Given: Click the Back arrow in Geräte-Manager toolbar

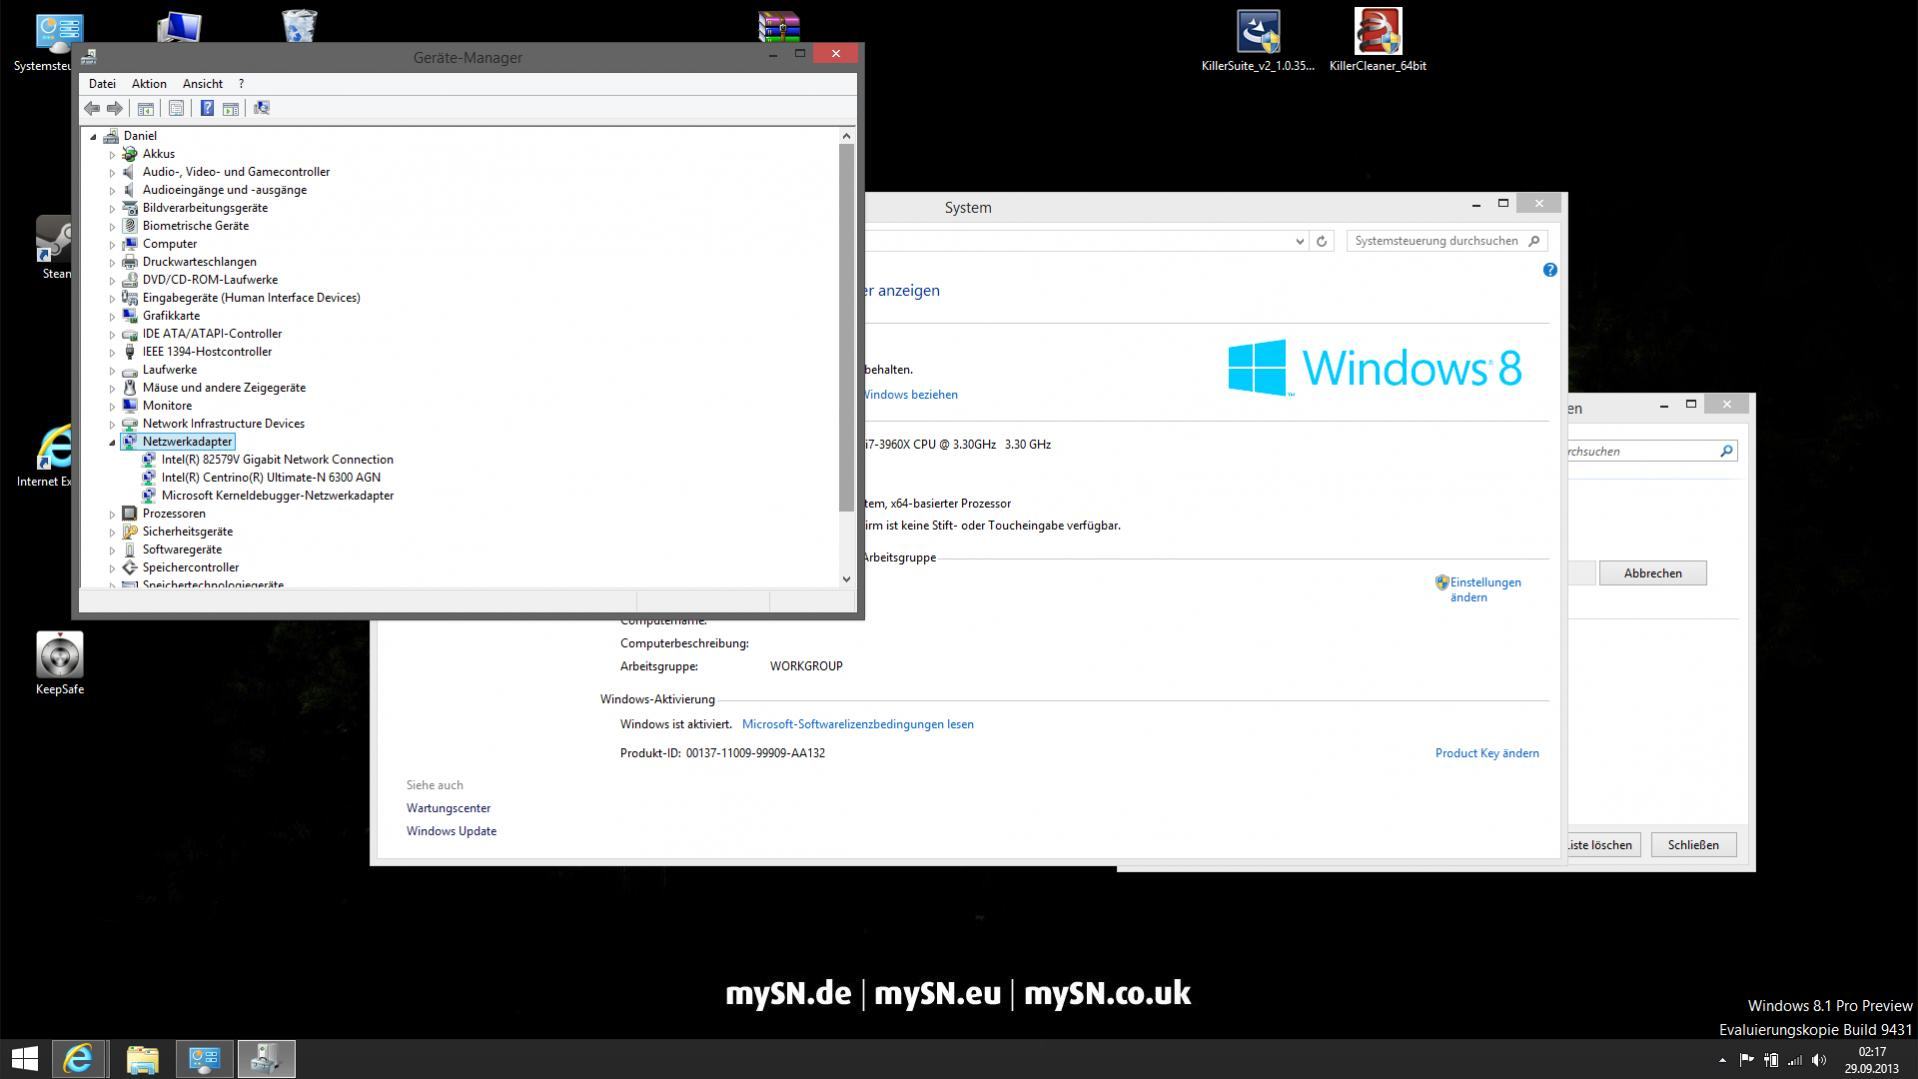Looking at the screenshot, I should coord(92,108).
